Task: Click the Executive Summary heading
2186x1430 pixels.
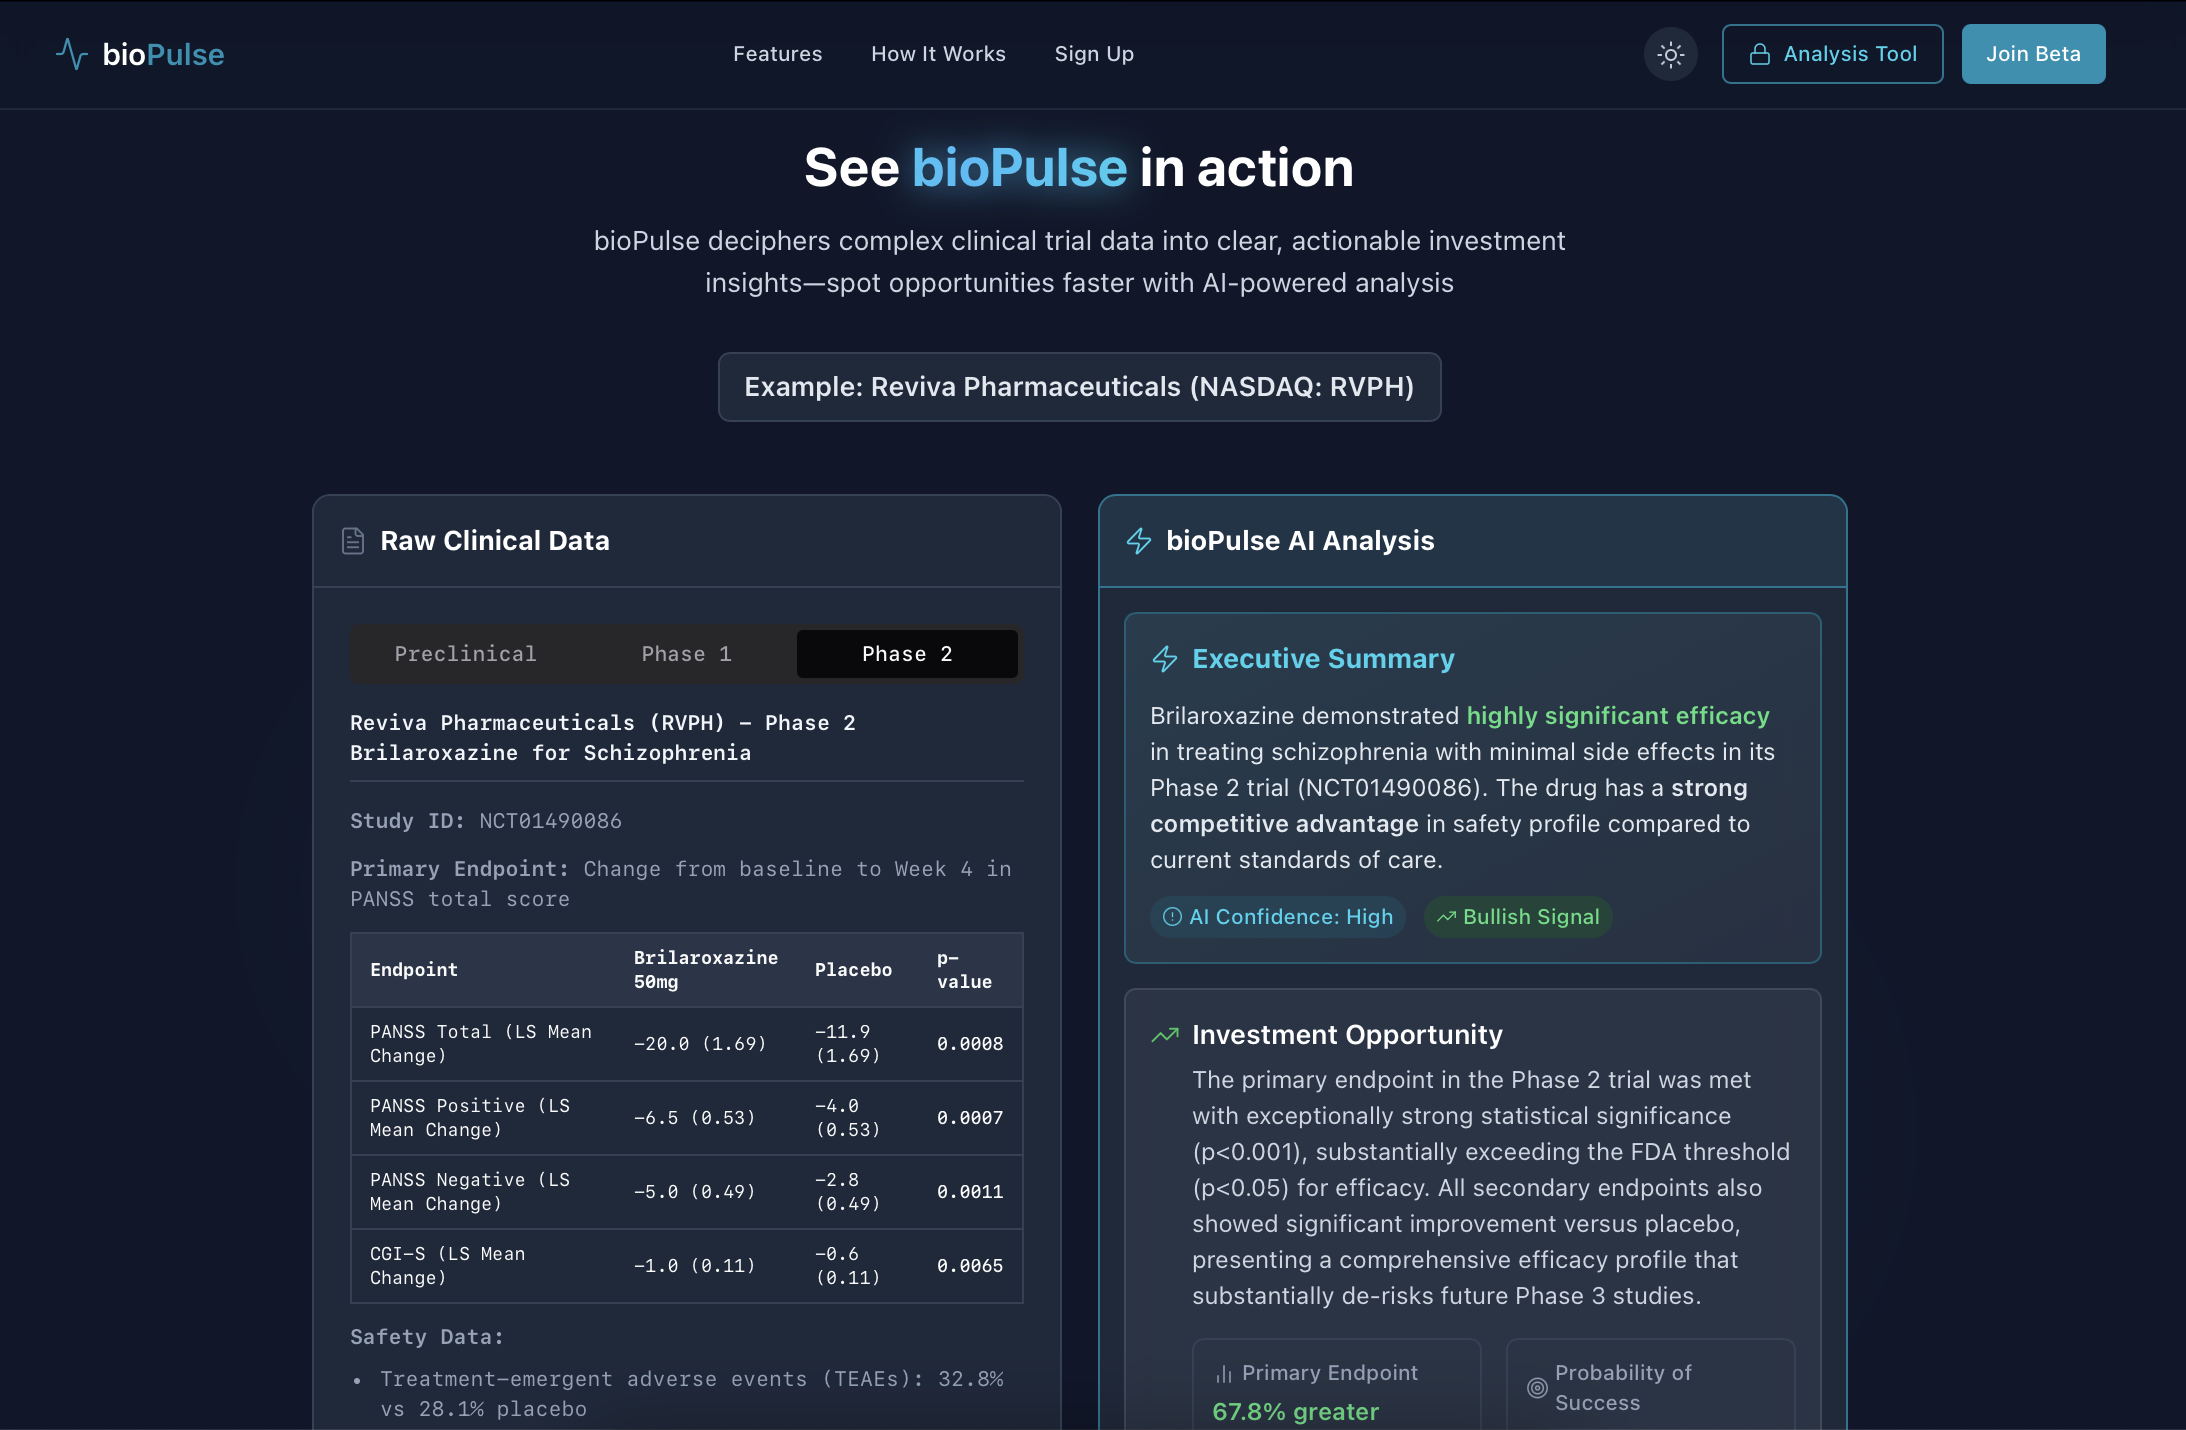Action: click(x=1323, y=659)
